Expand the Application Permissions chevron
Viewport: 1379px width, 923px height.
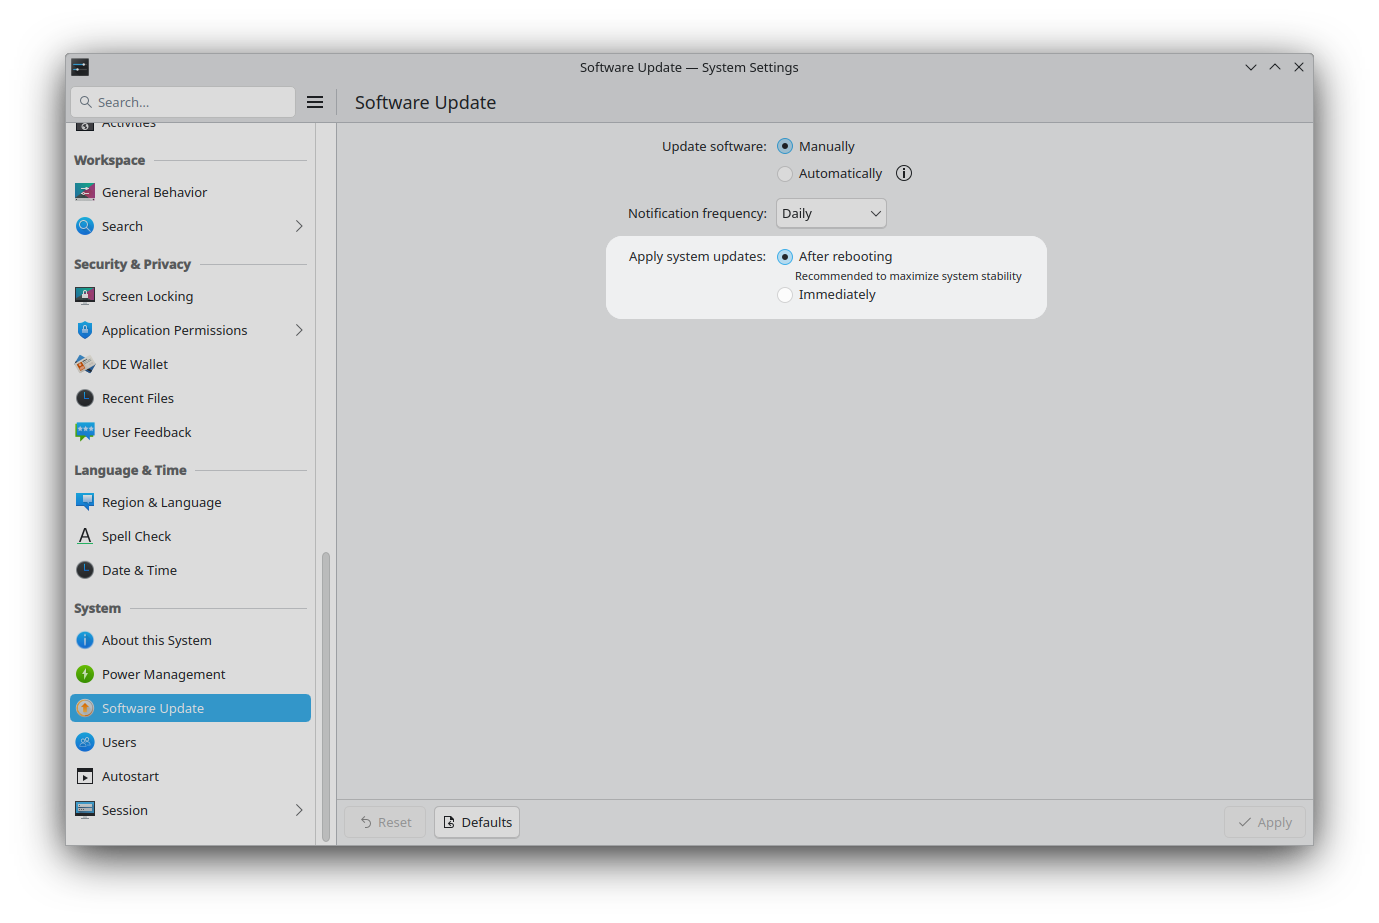(299, 330)
